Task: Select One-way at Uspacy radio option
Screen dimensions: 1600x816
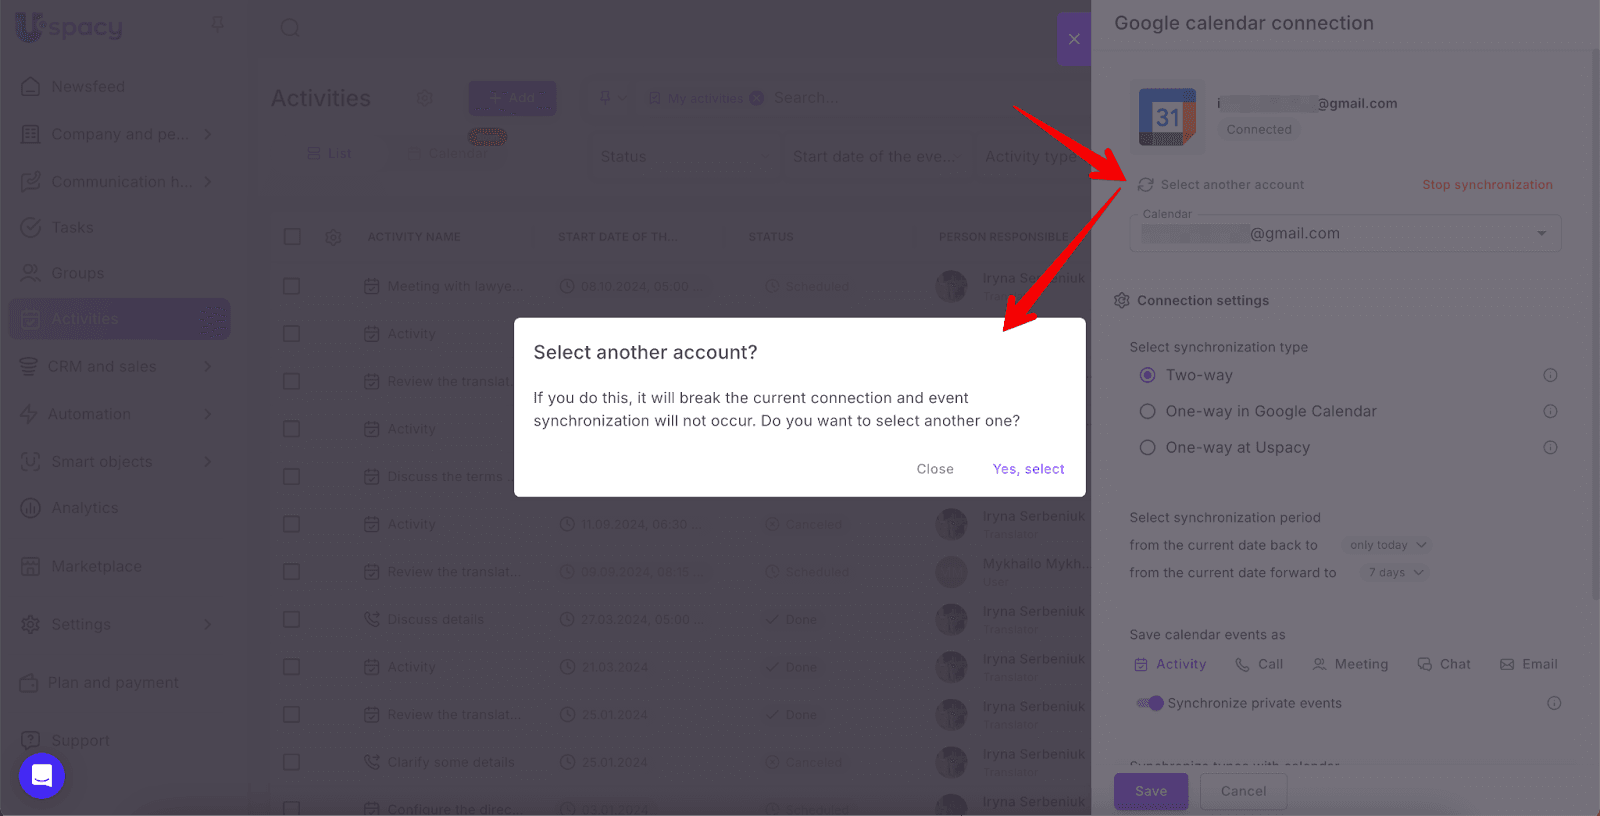Action: point(1148,447)
